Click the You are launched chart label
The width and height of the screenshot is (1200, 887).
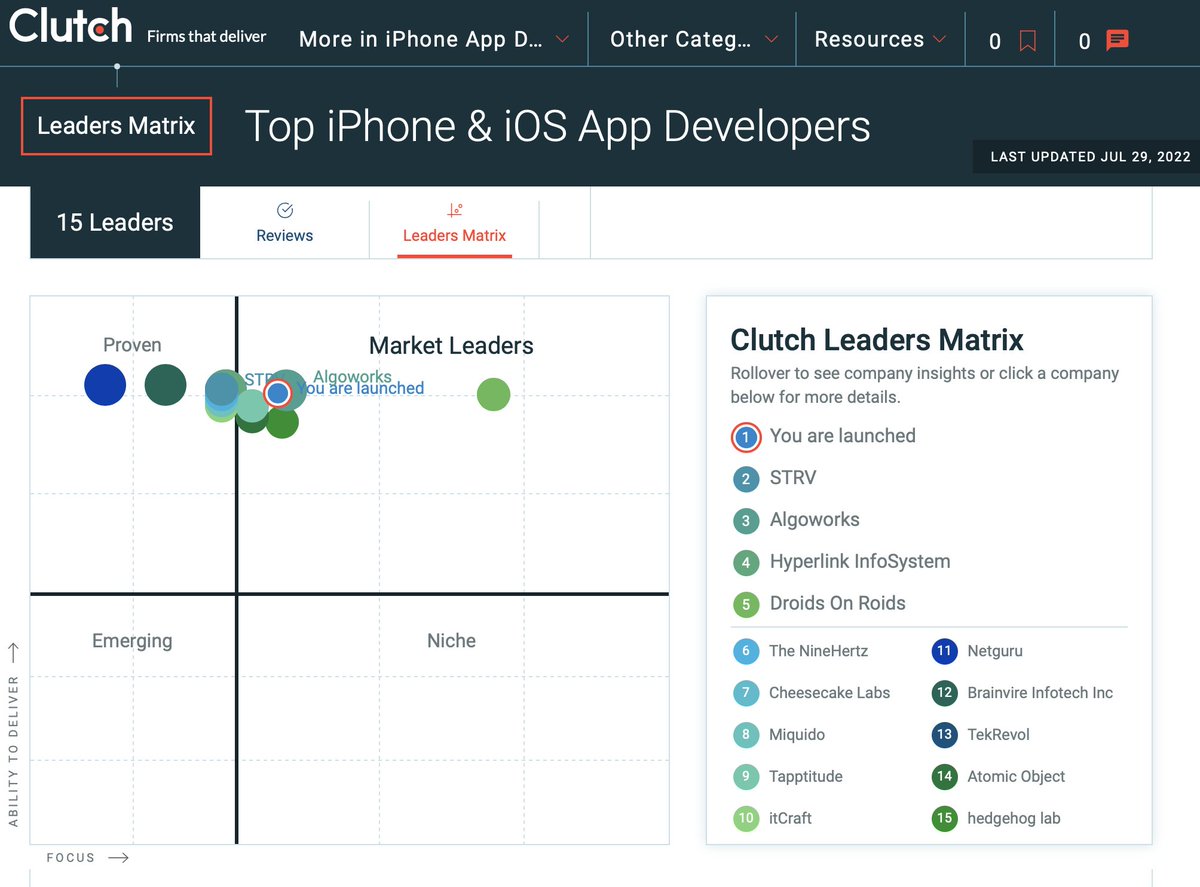(x=360, y=388)
